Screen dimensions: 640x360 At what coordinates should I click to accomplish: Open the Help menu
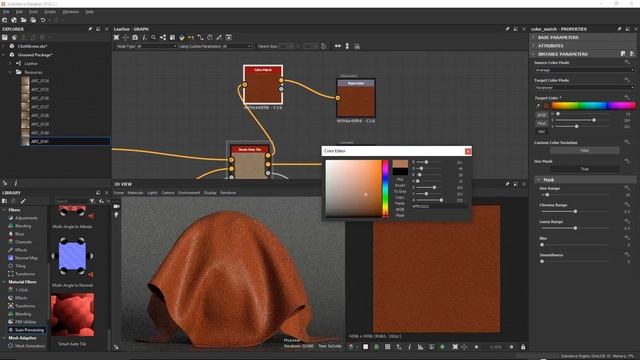89,12
